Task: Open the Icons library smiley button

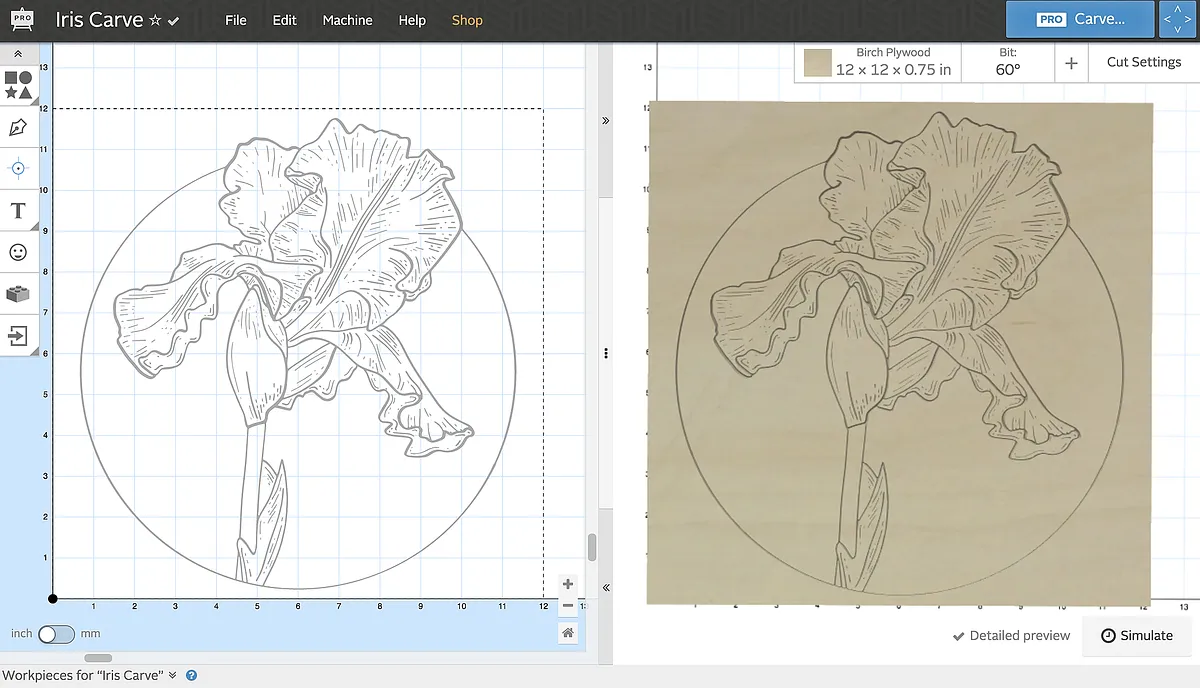Action: click(x=18, y=253)
